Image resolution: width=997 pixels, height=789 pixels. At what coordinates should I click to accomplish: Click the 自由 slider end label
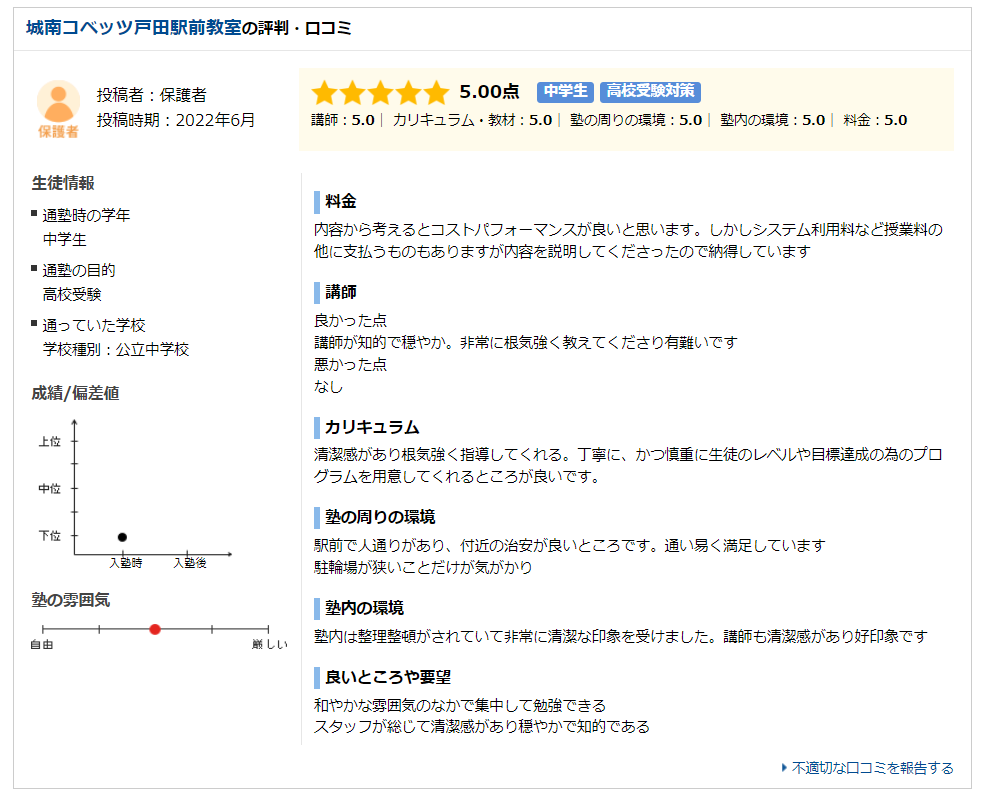(42, 645)
